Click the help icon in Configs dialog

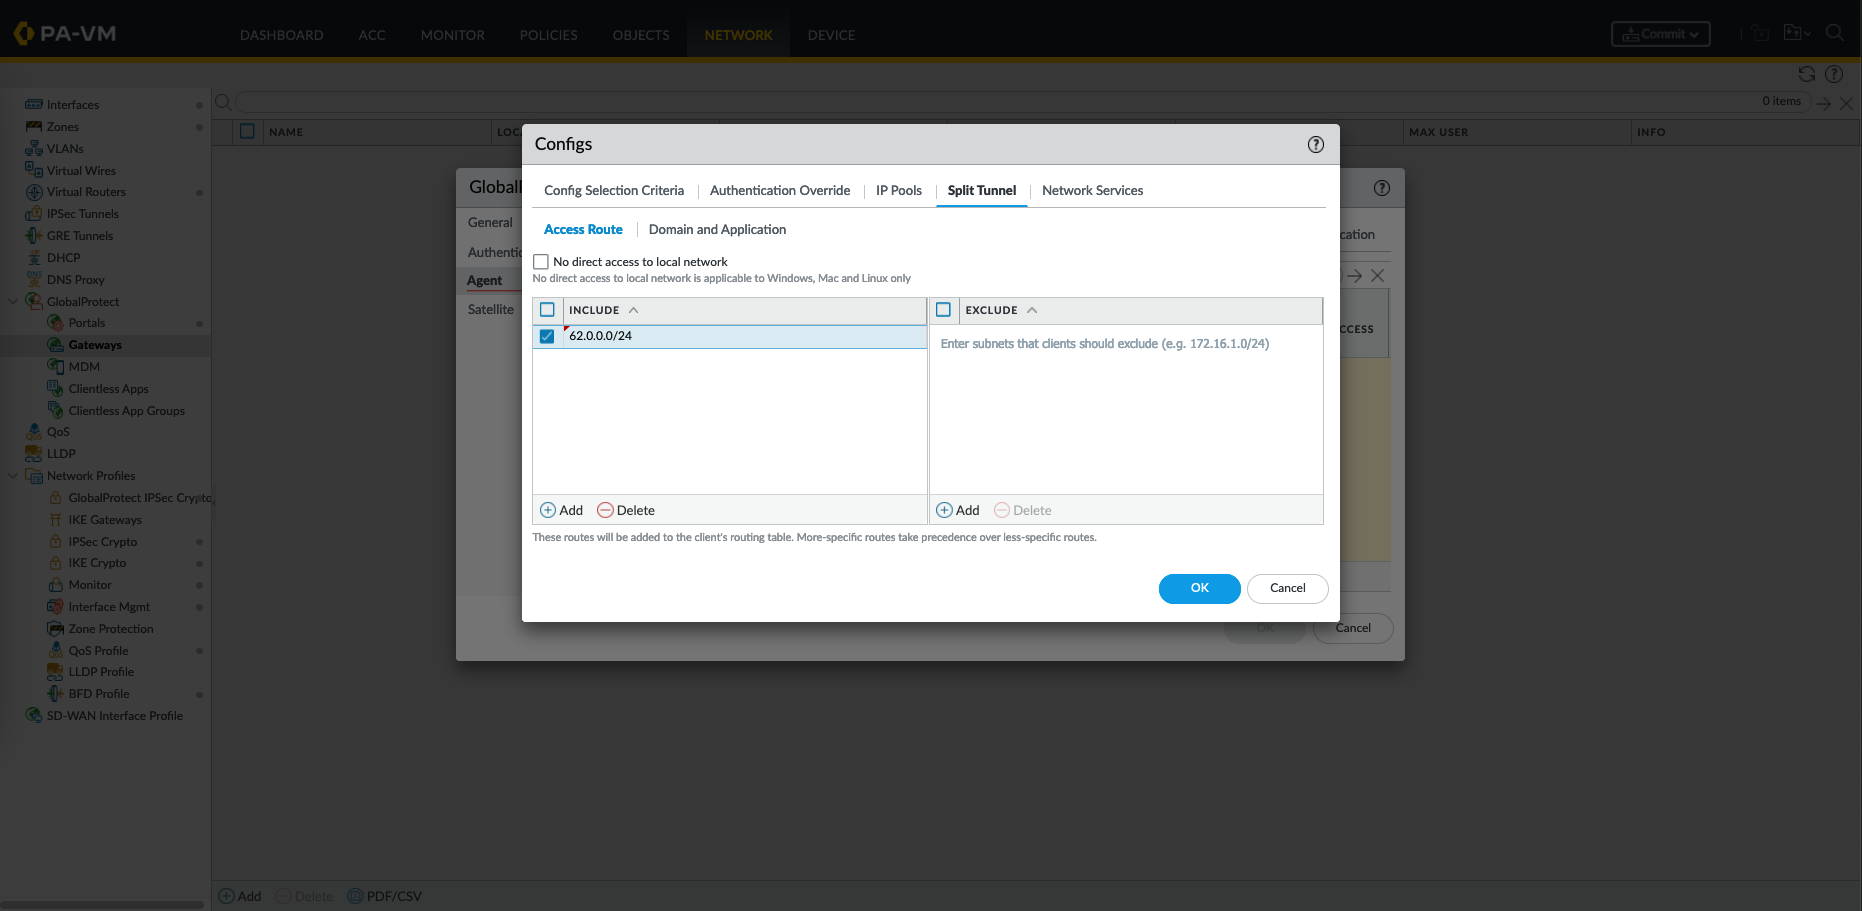[x=1315, y=145]
